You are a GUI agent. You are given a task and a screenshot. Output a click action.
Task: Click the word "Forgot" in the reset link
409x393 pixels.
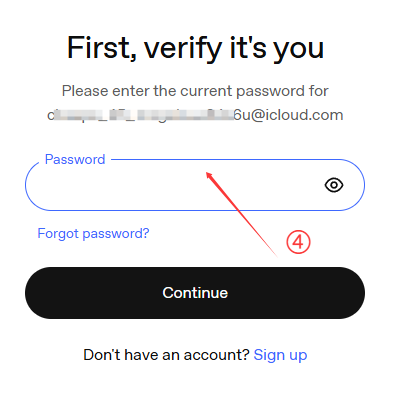point(58,234)
